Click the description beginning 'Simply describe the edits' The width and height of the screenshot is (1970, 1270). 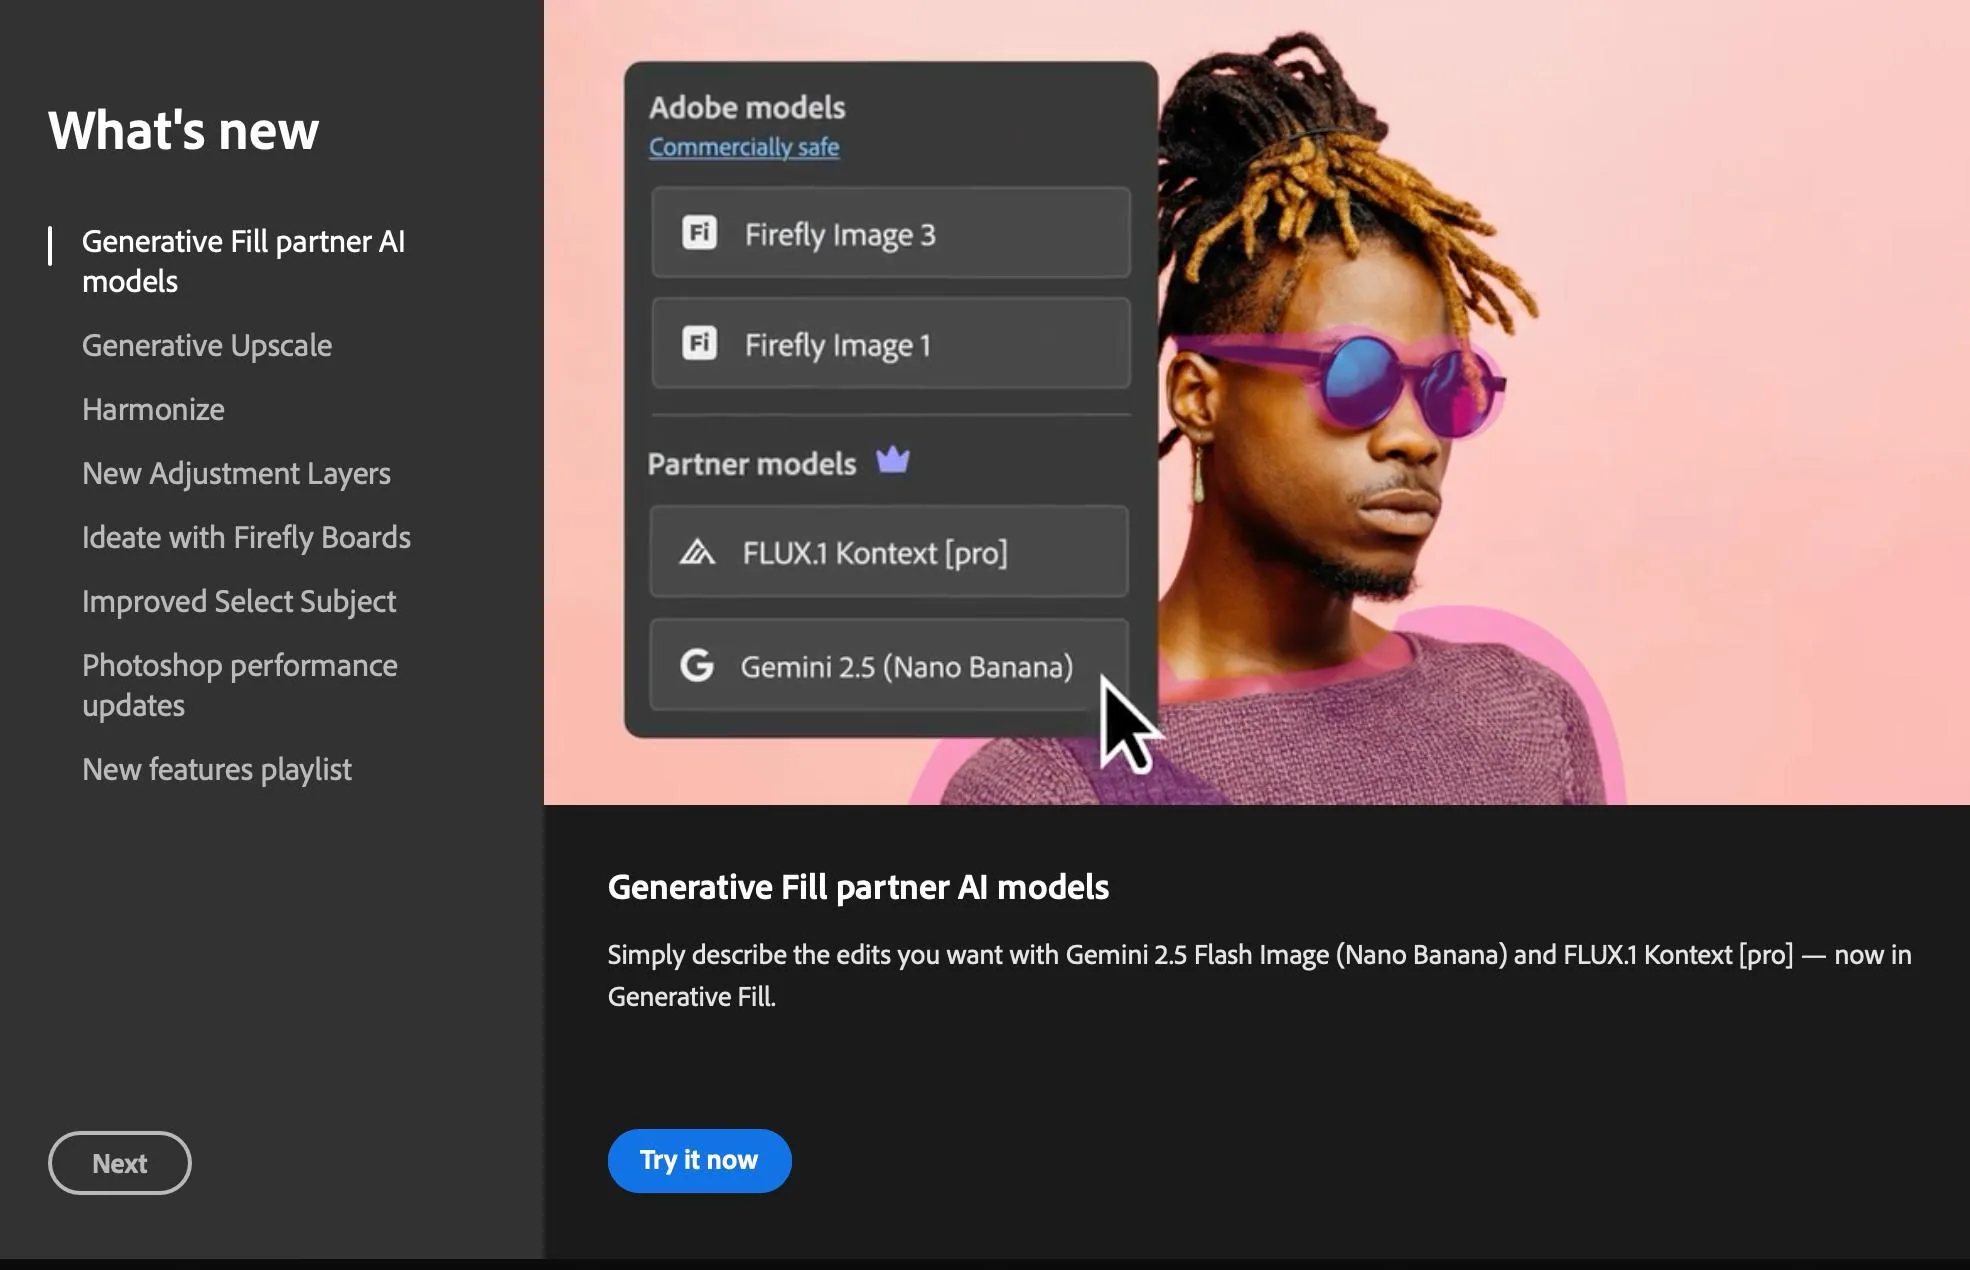tap(1260, 975)
